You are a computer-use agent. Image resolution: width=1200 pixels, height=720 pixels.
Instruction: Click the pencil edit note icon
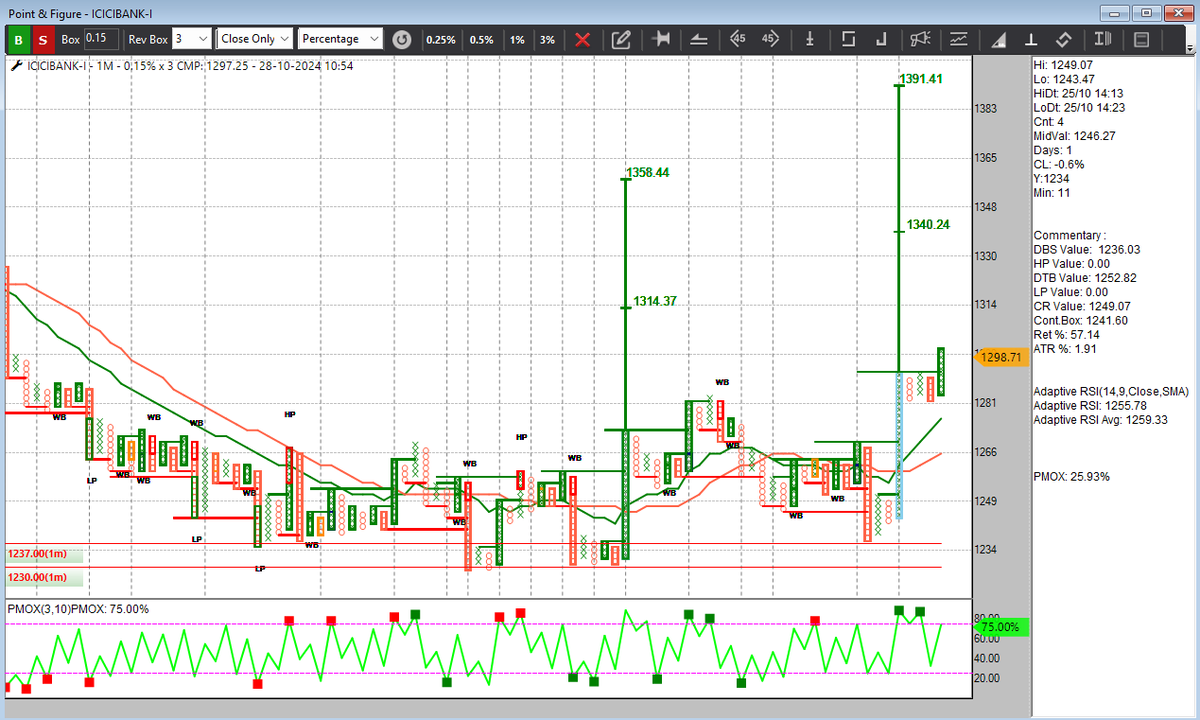(x=620, y=40)
